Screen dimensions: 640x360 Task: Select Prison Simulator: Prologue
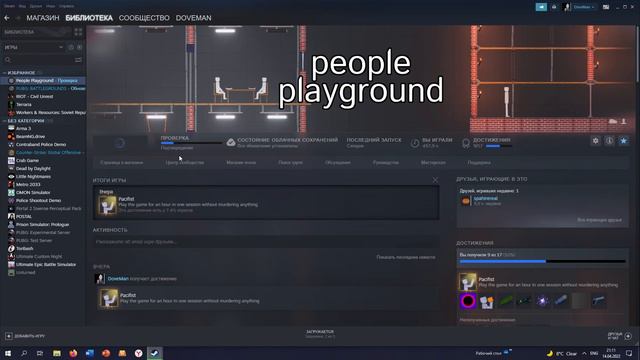click(43, 224)
